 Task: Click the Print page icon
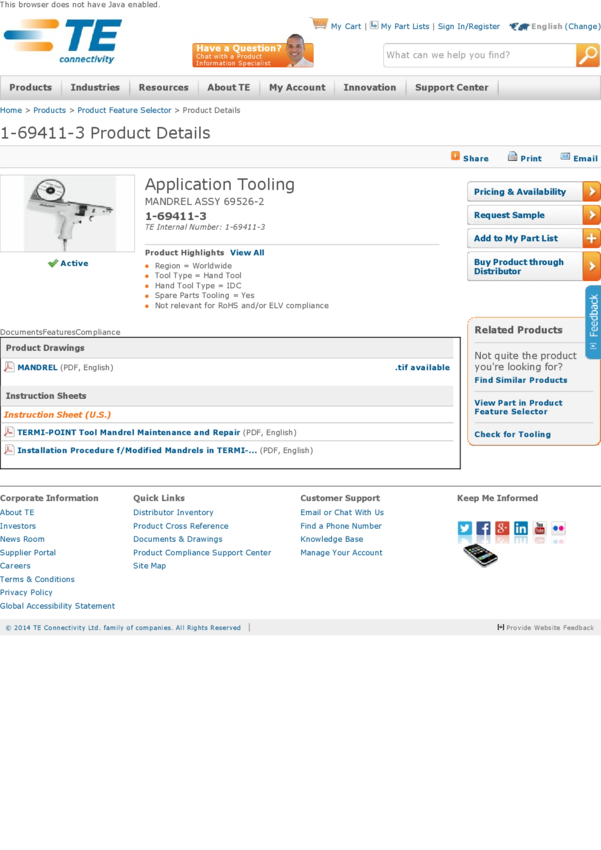tap(513, 157)
